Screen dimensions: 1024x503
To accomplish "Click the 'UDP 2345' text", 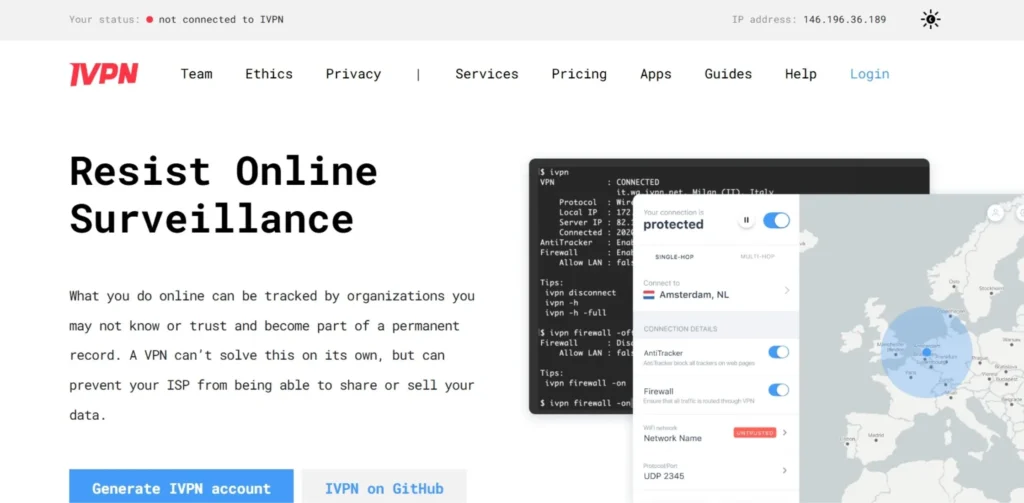I will (664, 476).
